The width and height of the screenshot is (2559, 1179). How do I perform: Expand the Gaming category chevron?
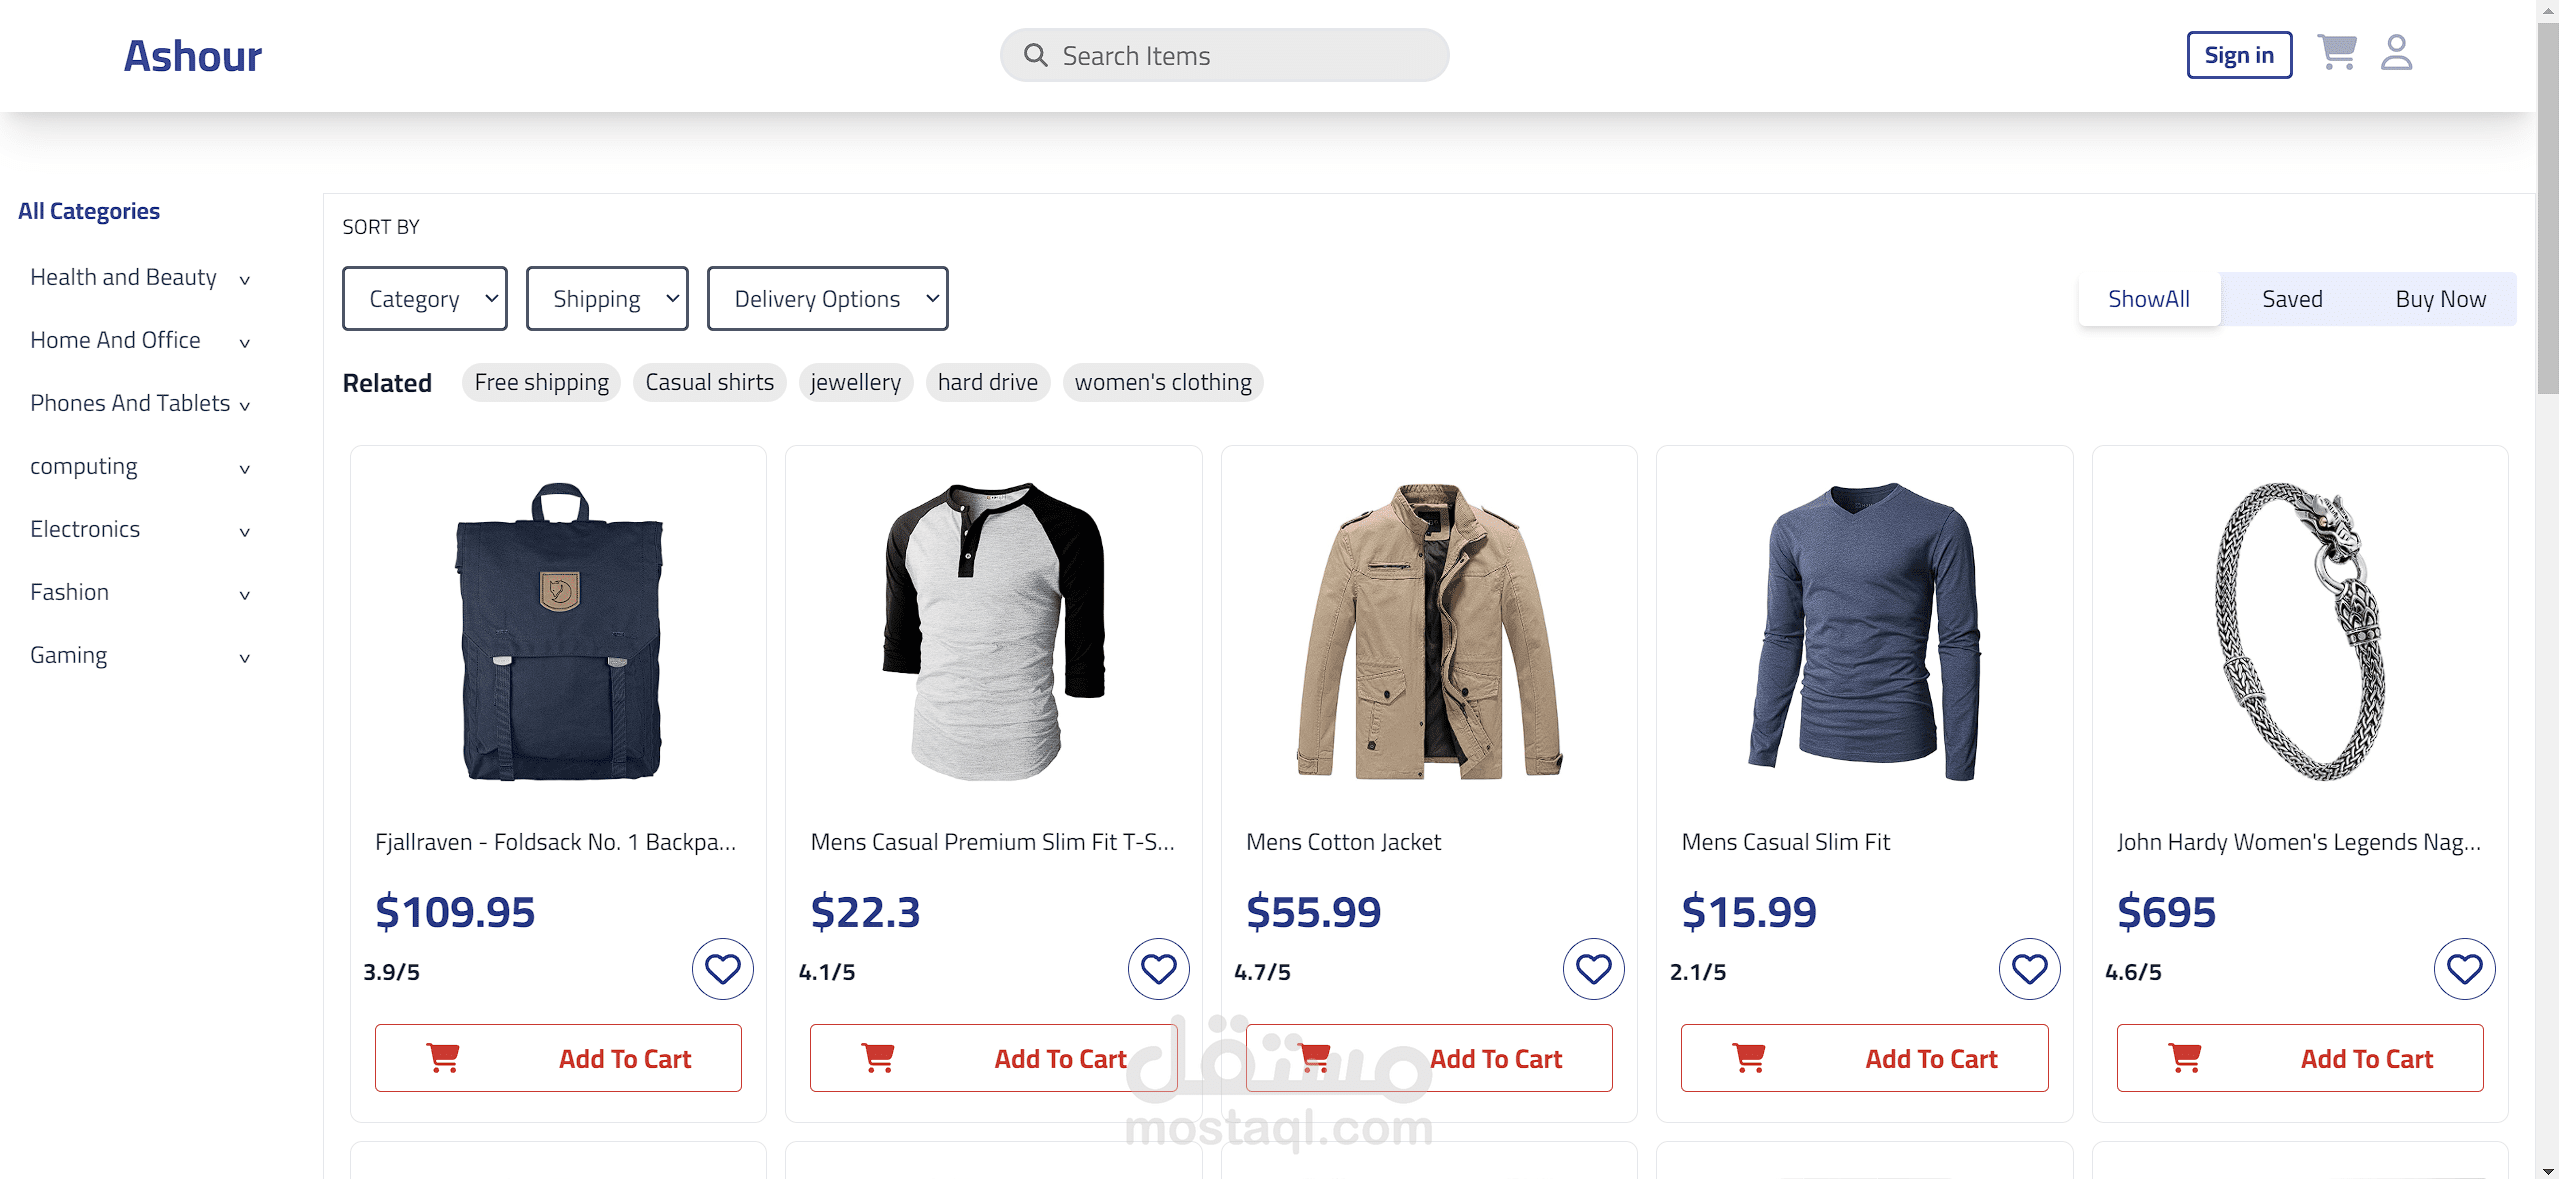[244, 658]
